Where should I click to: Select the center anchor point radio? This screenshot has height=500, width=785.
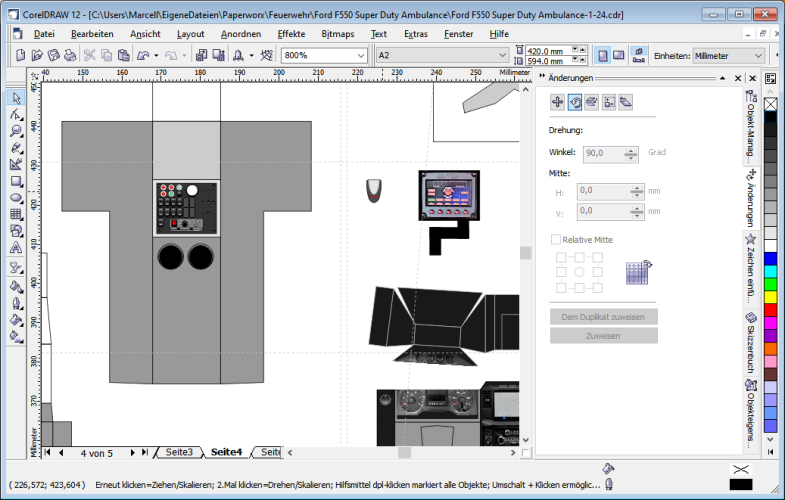point(579,272)
